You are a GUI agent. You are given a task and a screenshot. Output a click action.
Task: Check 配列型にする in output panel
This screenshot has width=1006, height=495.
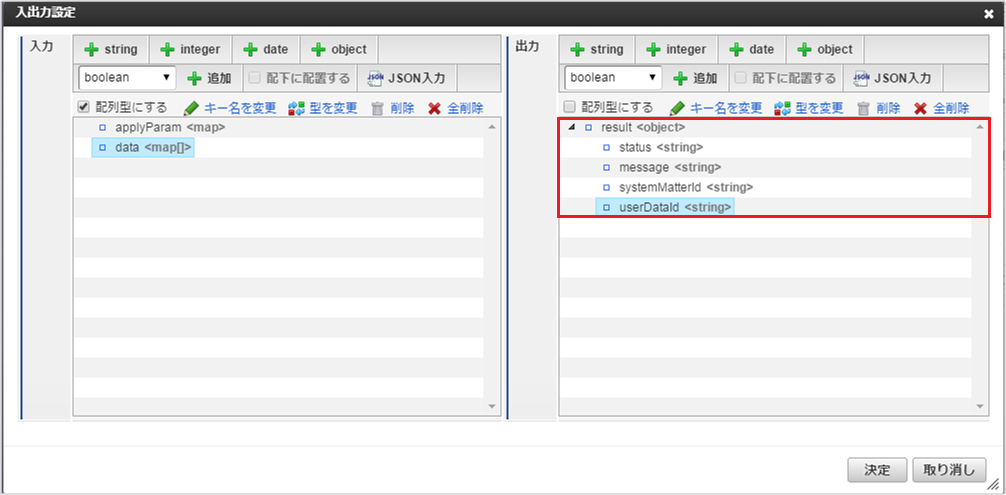click(x=568, y=107)
